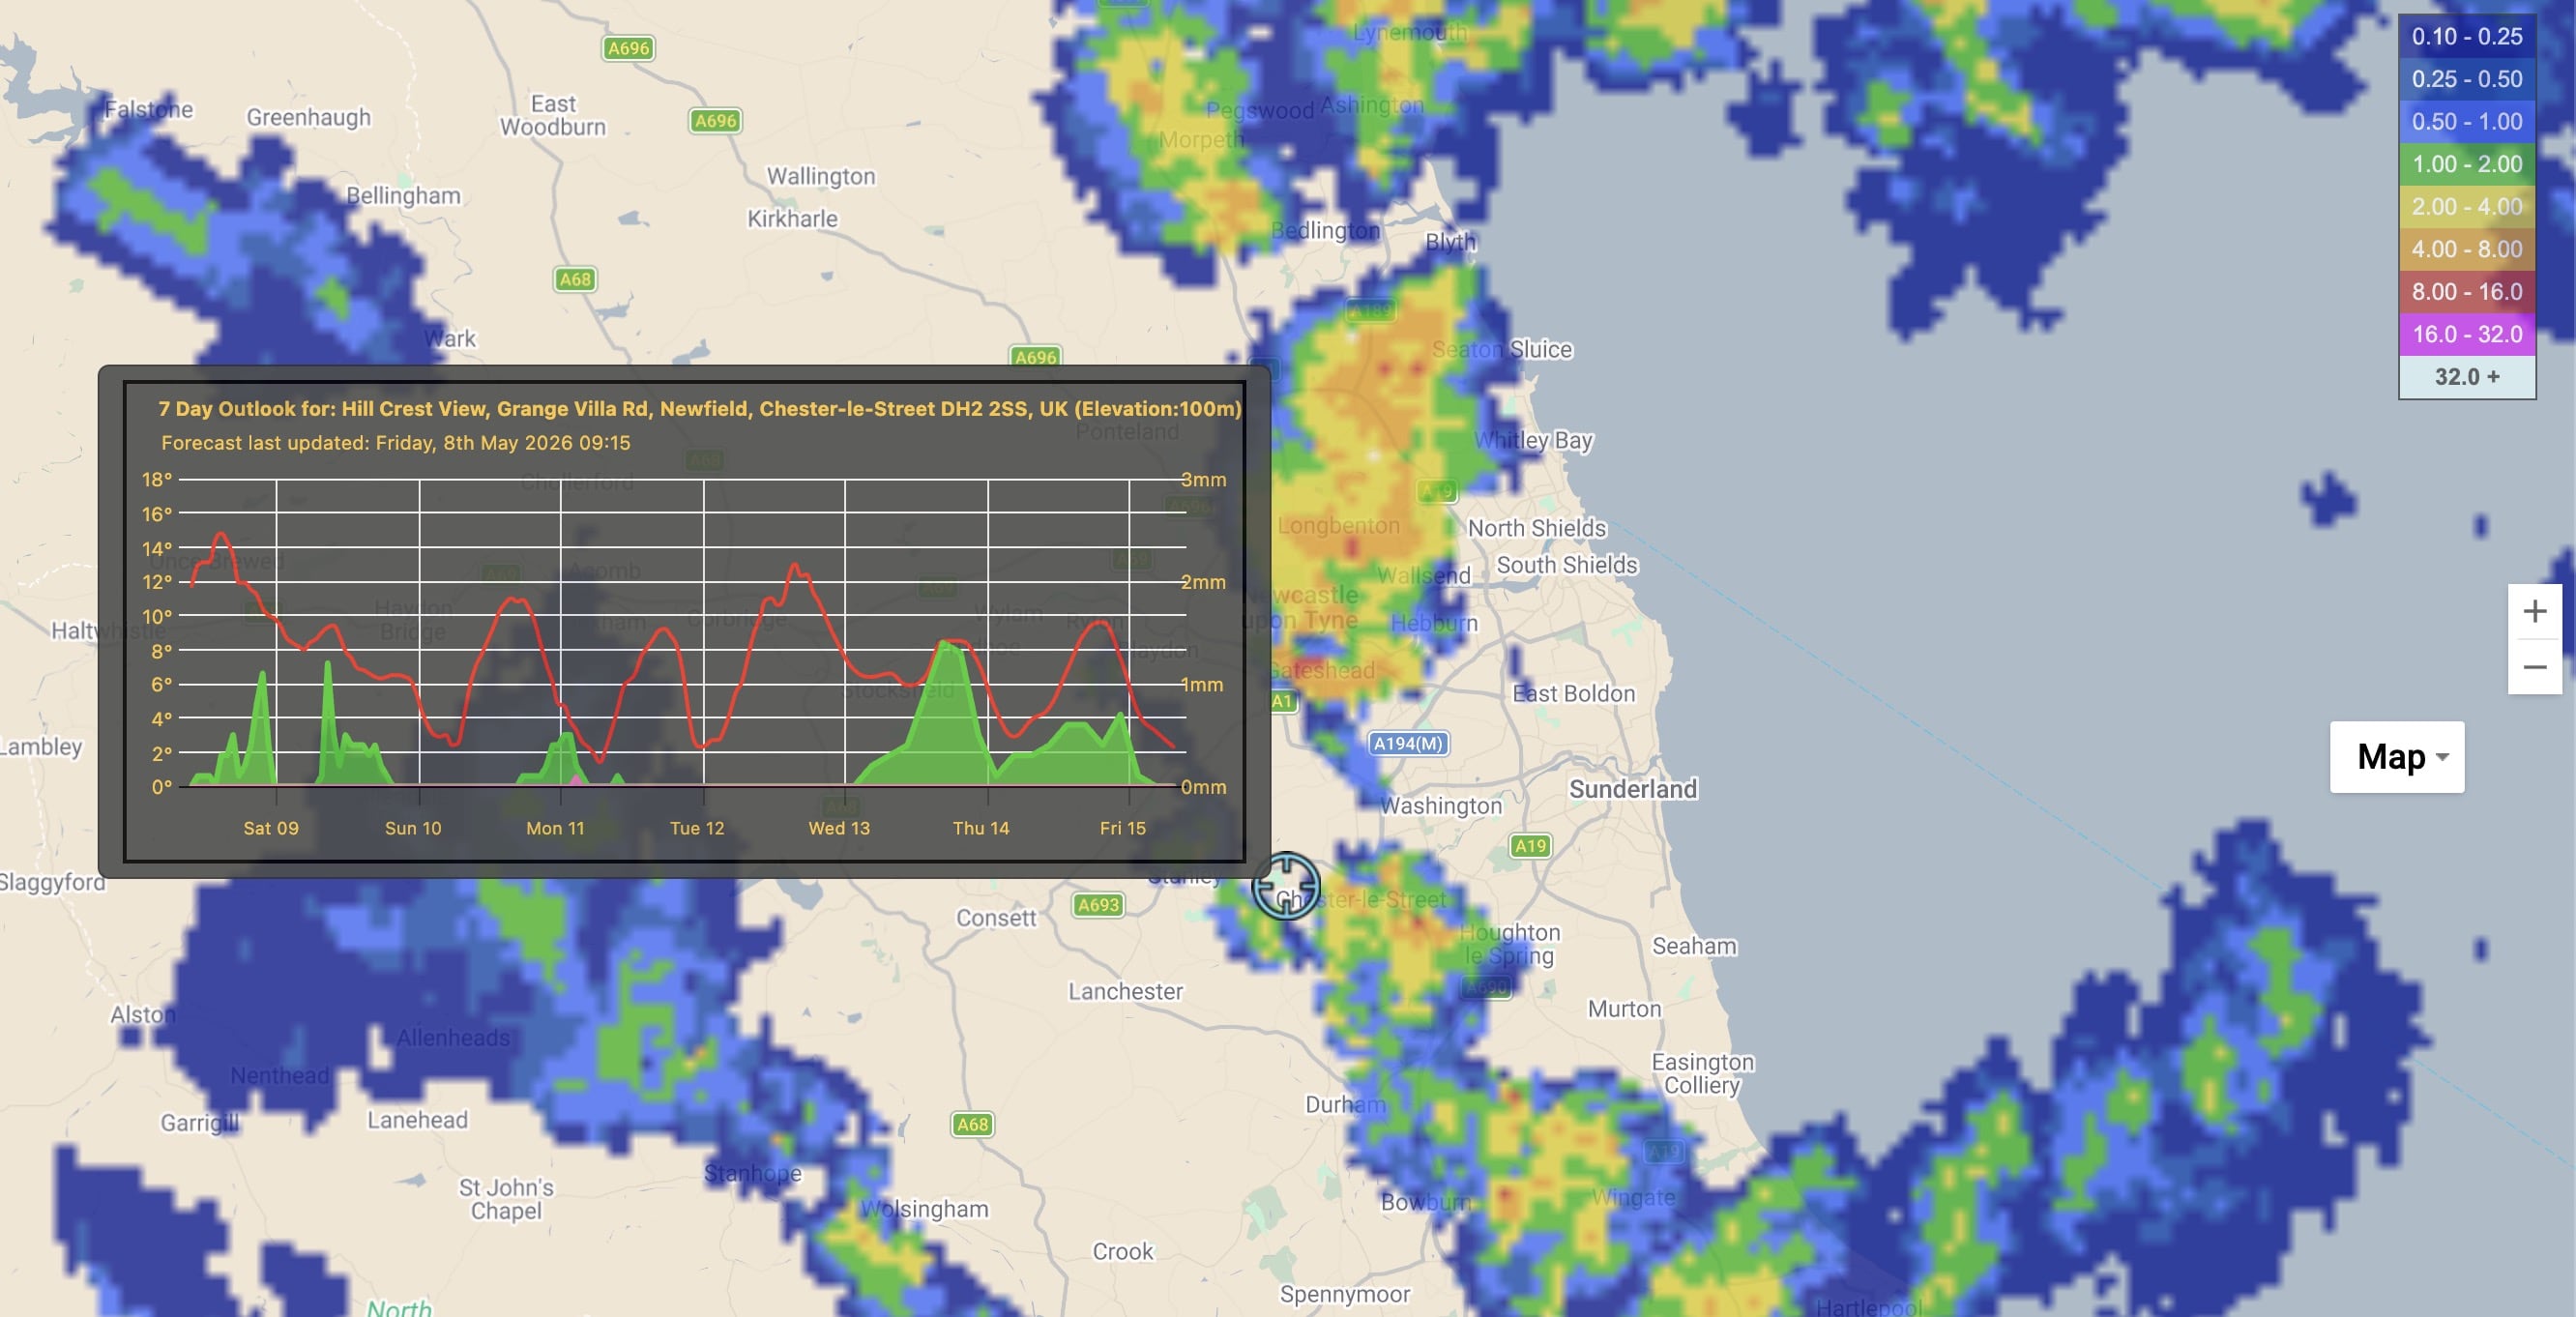Select the 0.10 - 0.25 legend swatch
This screenshot has width=2576, height=1317.
tap(2466, 36)
